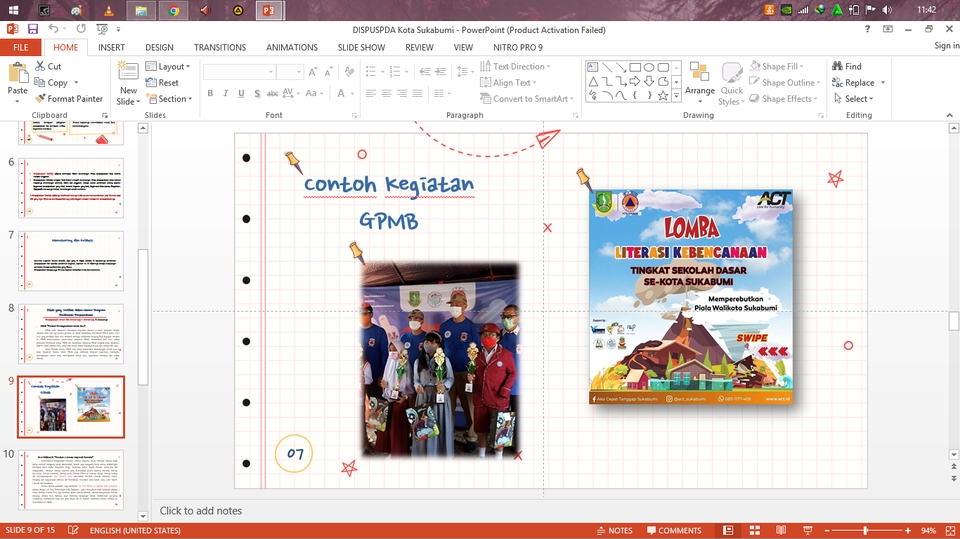
Task: Switch to TRANSITIONS tab
Action: click(x=220, y=47)
